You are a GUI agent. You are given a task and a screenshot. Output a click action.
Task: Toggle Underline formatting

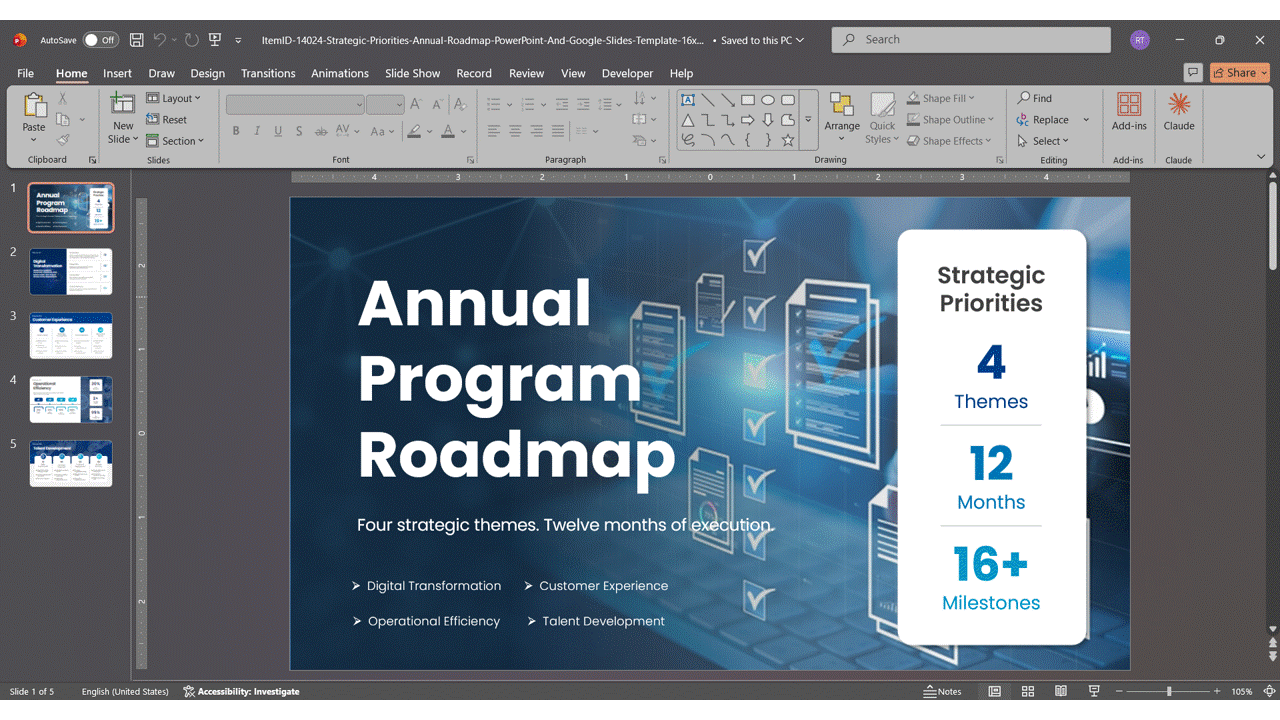pyautogui.click(x=278, y=131)
